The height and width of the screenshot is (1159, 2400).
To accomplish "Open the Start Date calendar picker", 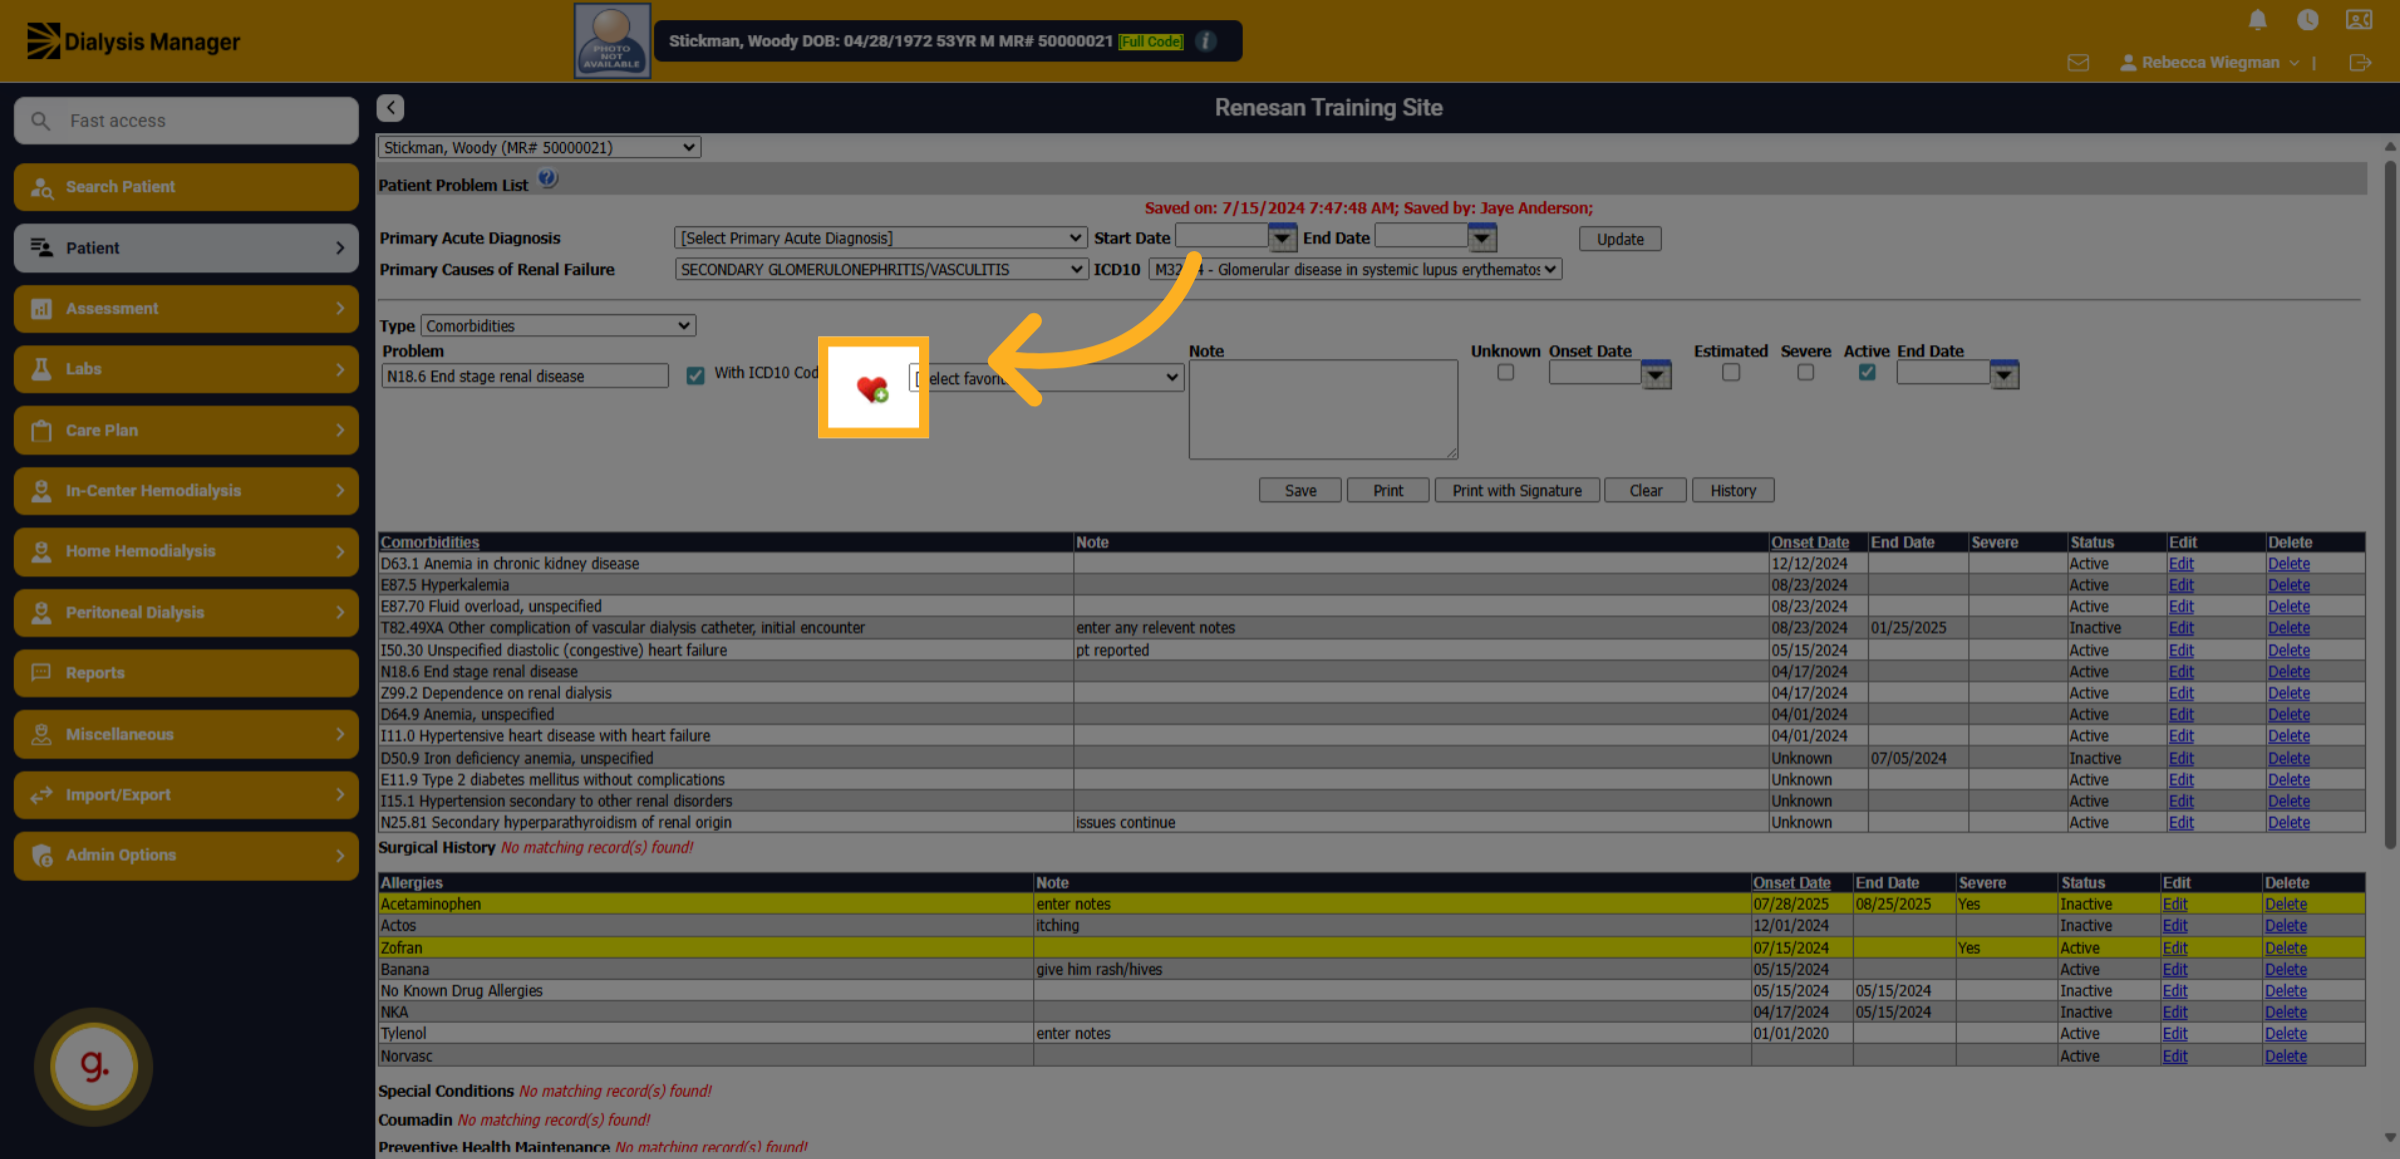I will pyautogui.click(x=1282, y=238).
